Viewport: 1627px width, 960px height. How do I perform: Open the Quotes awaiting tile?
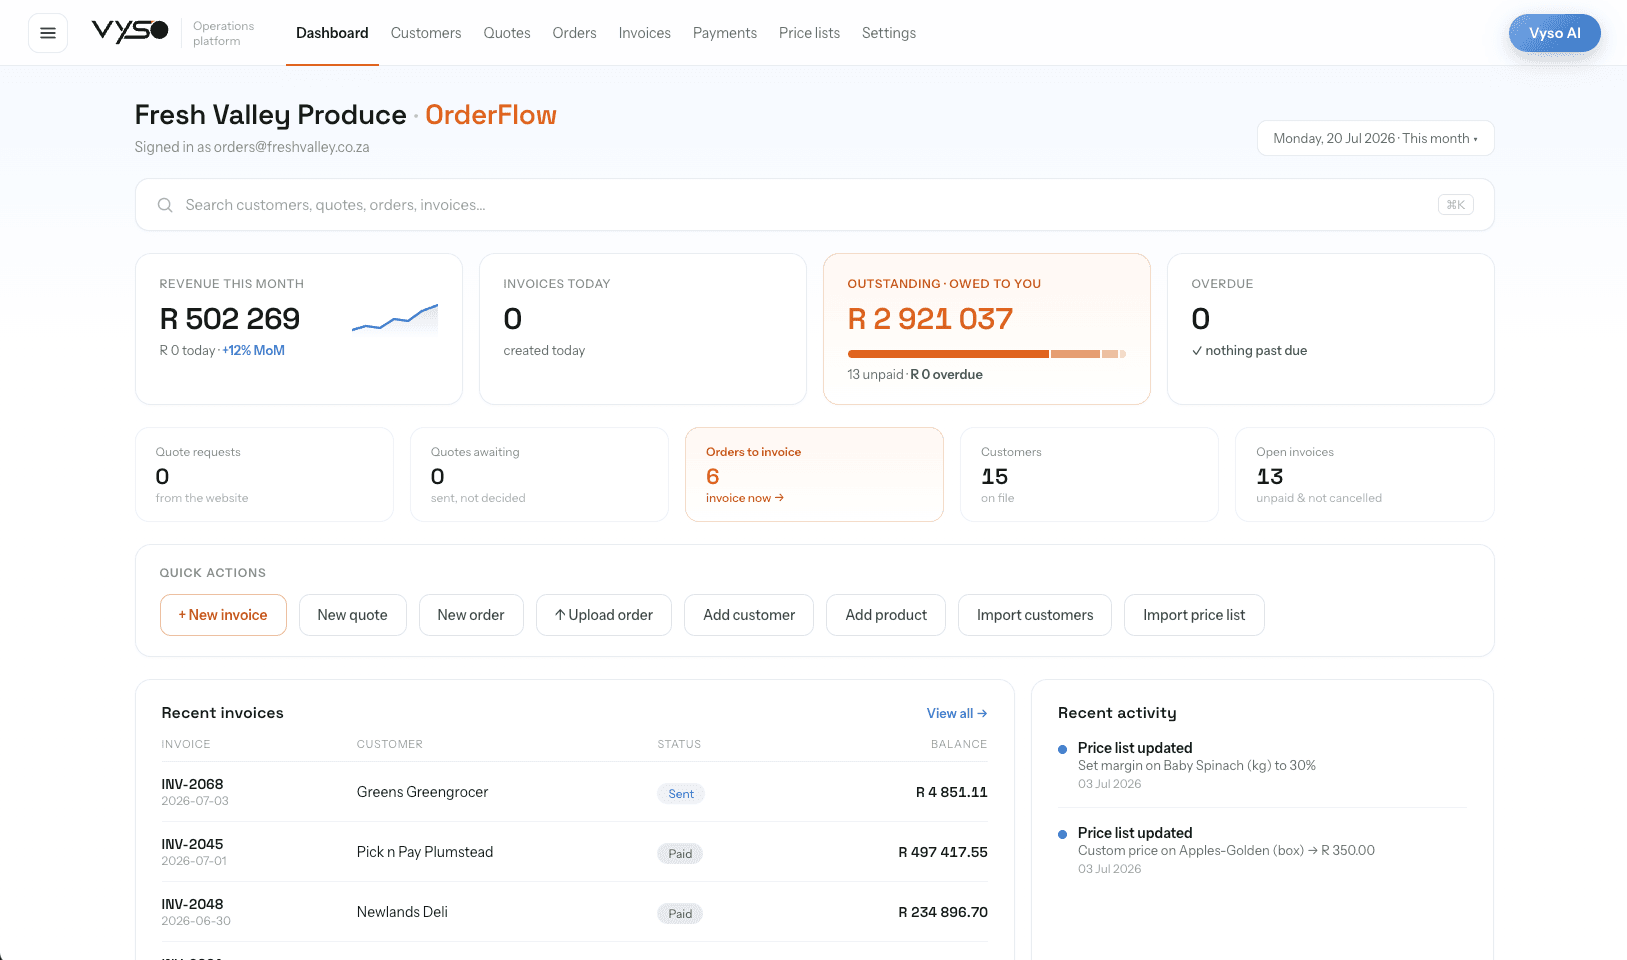(539, 475)
